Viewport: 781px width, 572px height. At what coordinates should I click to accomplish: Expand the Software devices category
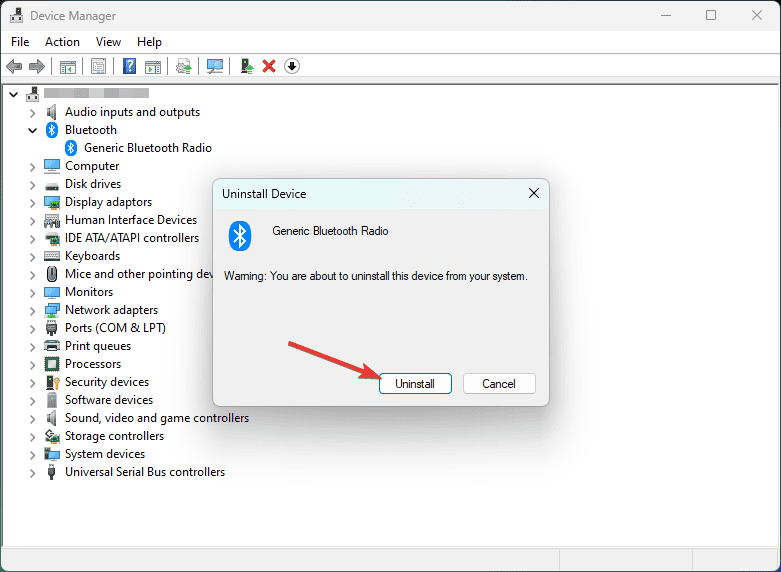pos(32,401)
